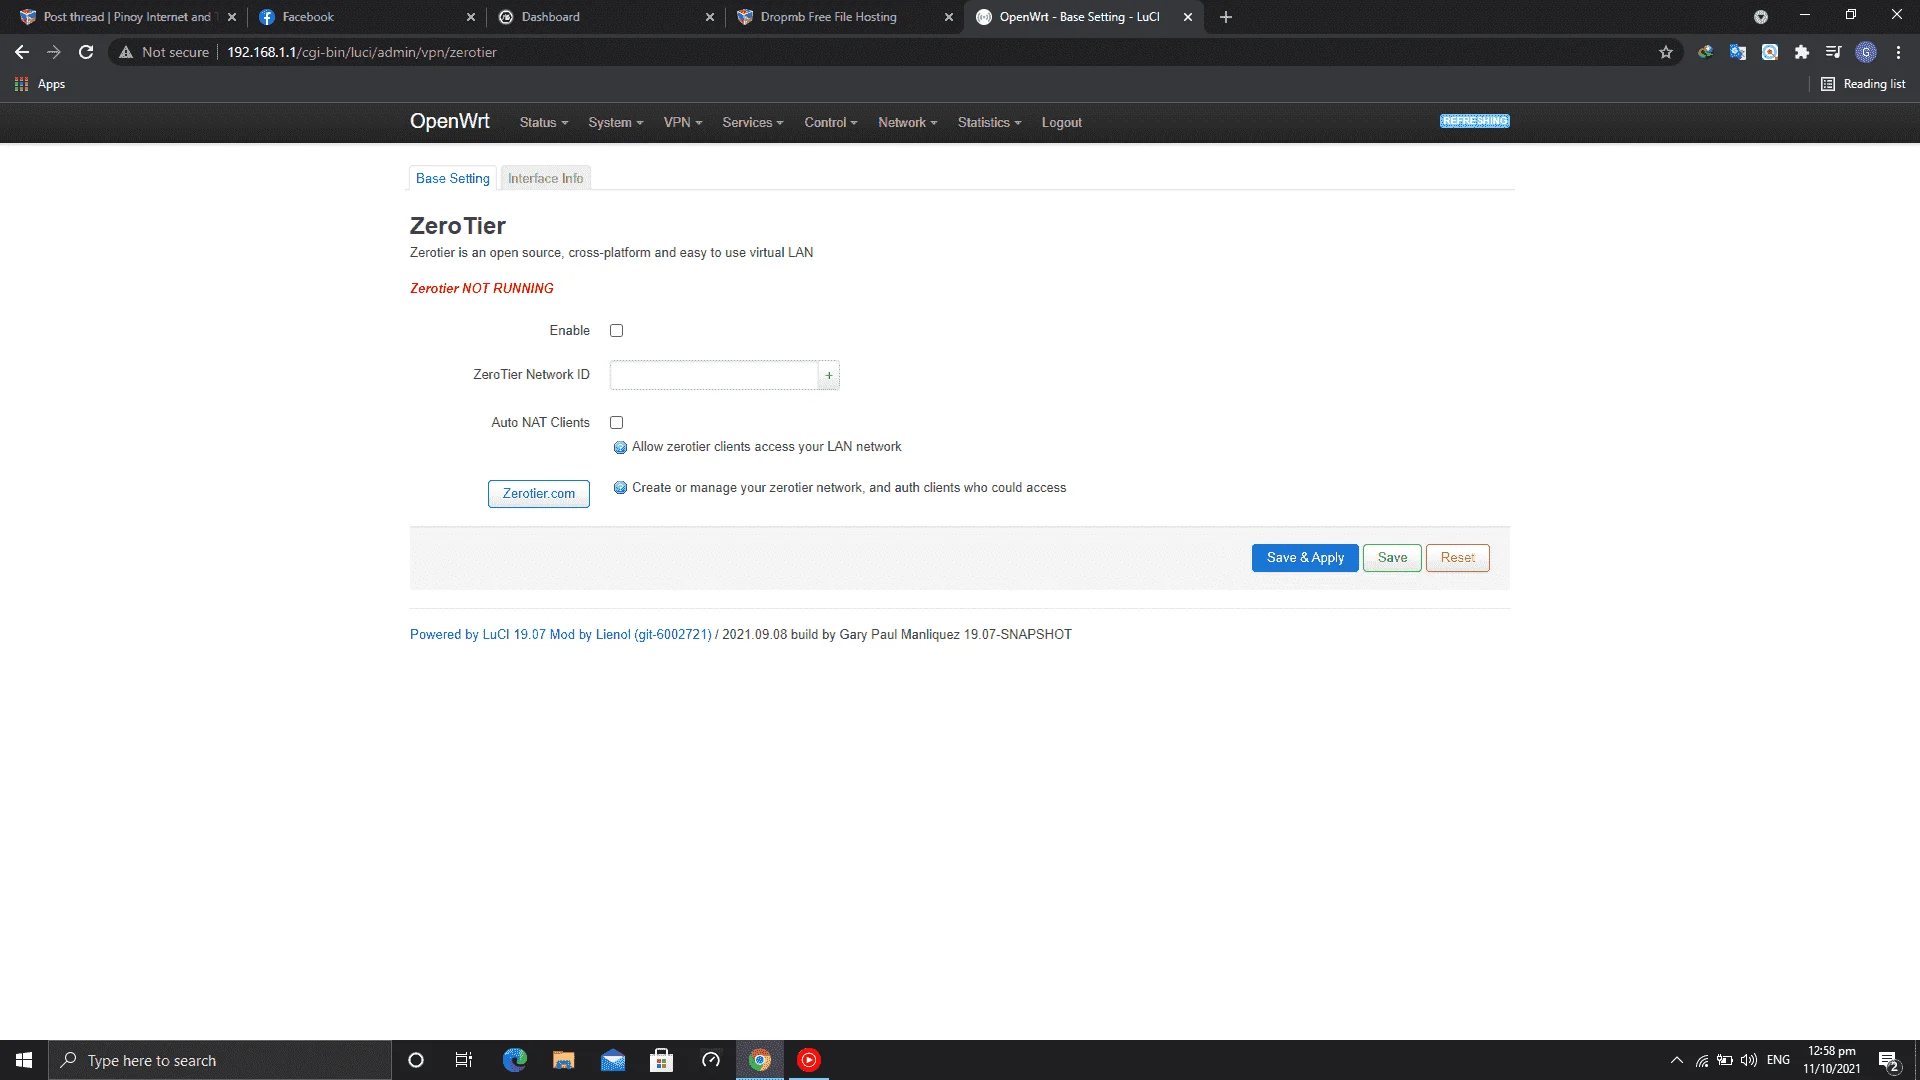Open the VPN dropdown menu
Viewport: 1920px width, 1080px height.
pyautogui.click(x=683, y=123)
